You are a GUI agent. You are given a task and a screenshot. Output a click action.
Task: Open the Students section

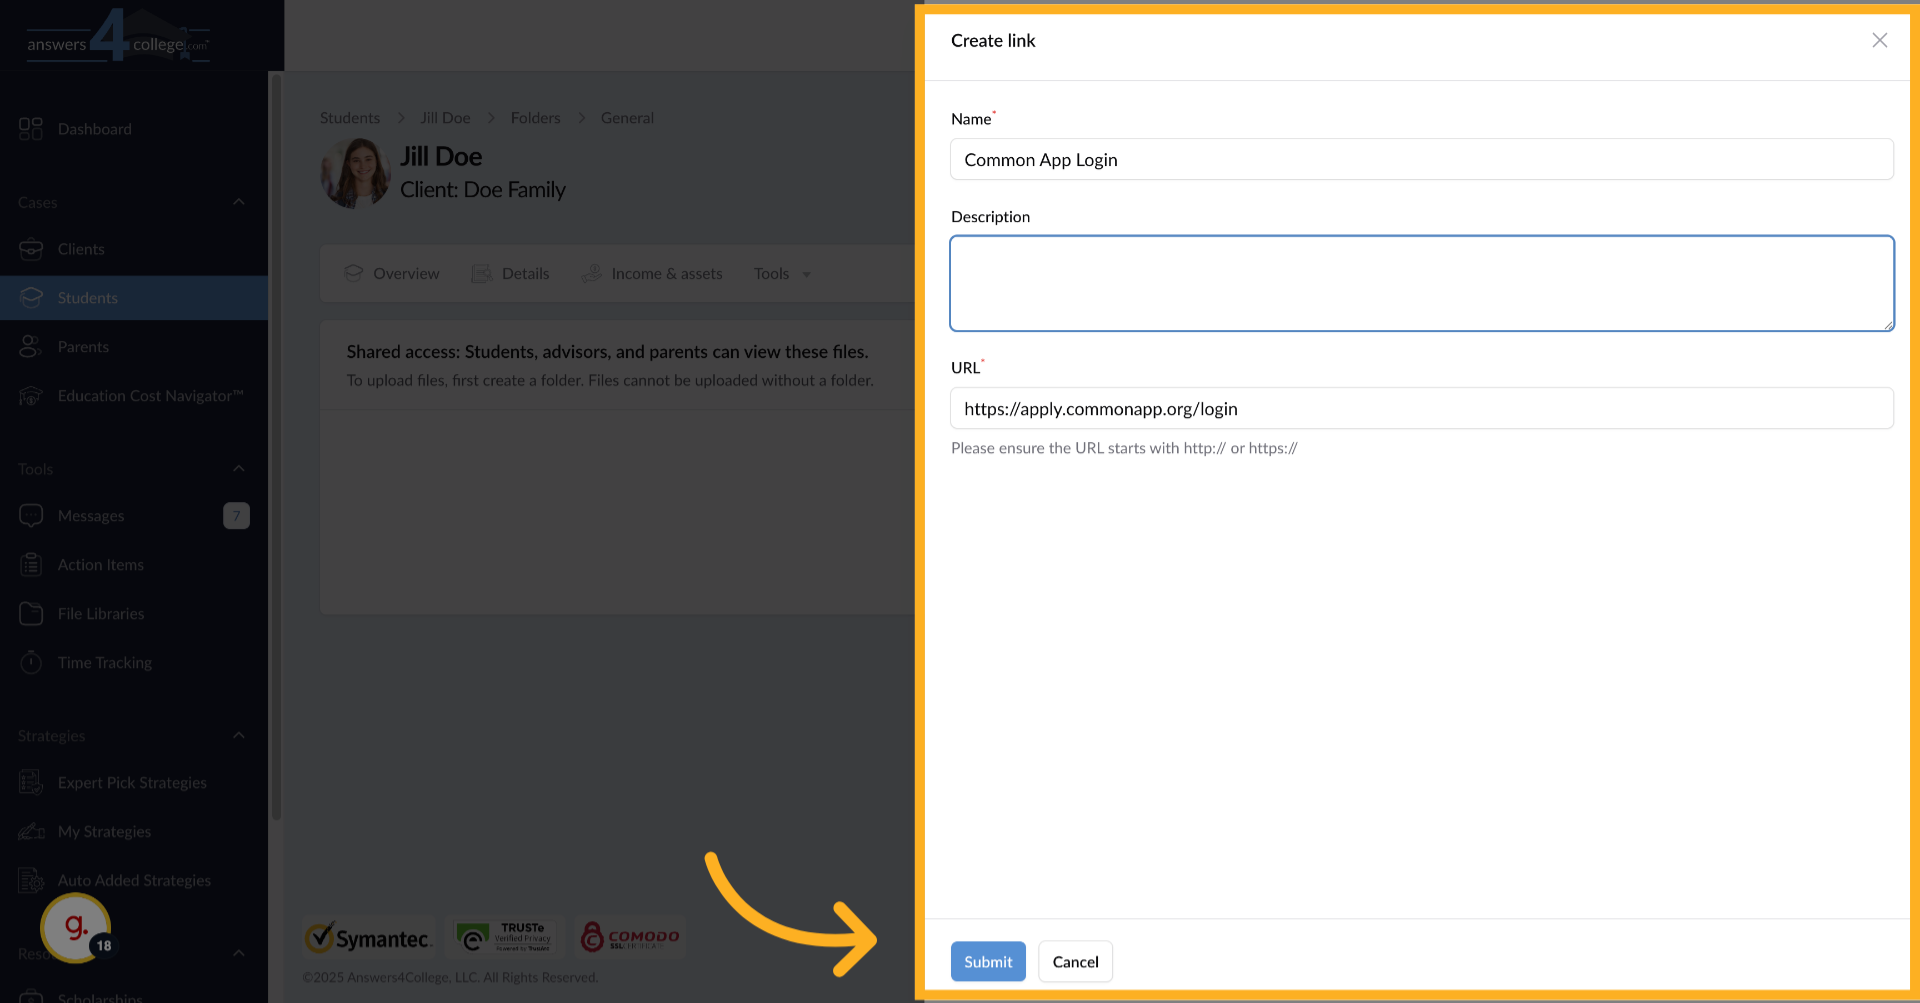[x=86, y=297]
